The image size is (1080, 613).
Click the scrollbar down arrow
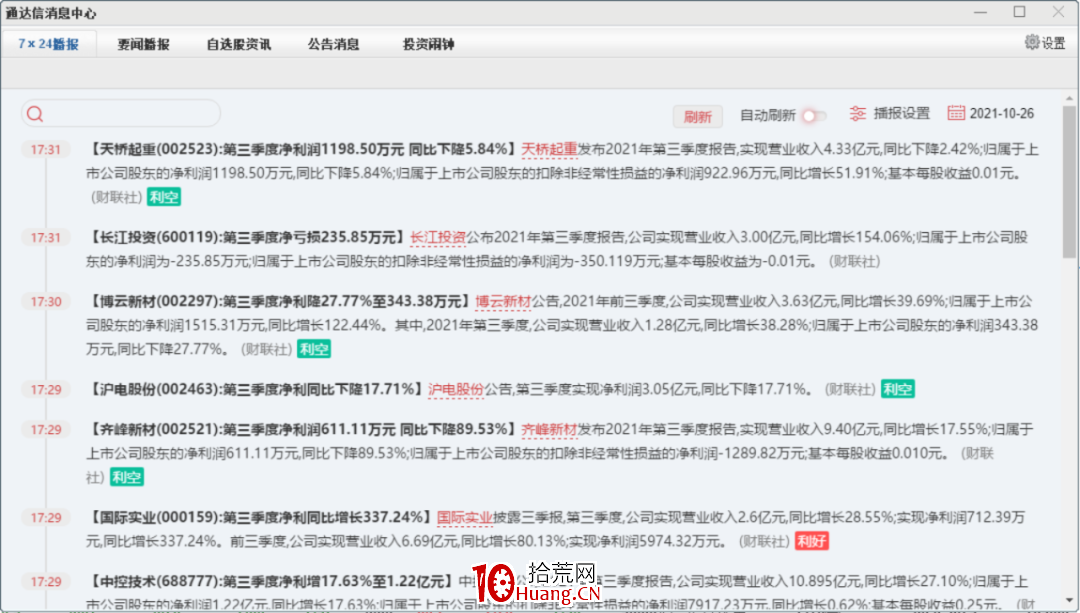tap(1069, 601)
